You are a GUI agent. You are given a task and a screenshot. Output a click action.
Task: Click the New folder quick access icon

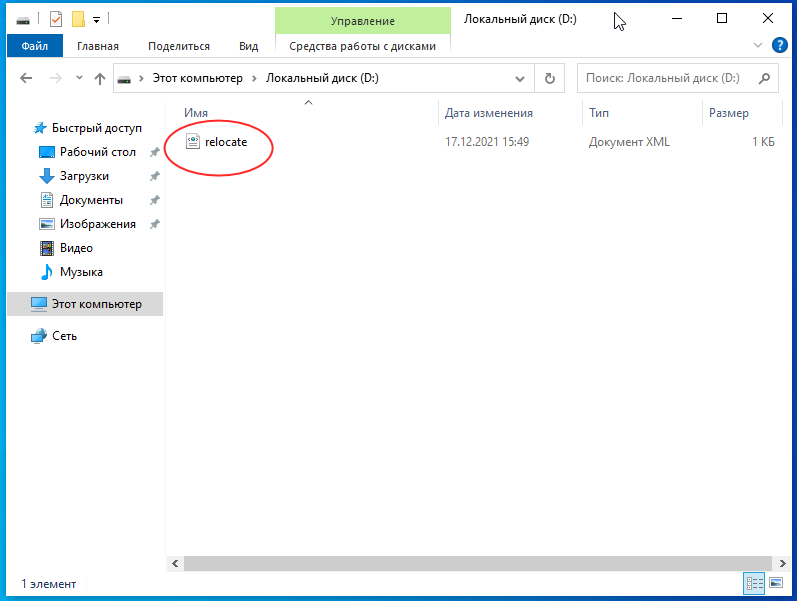(78, 20)
